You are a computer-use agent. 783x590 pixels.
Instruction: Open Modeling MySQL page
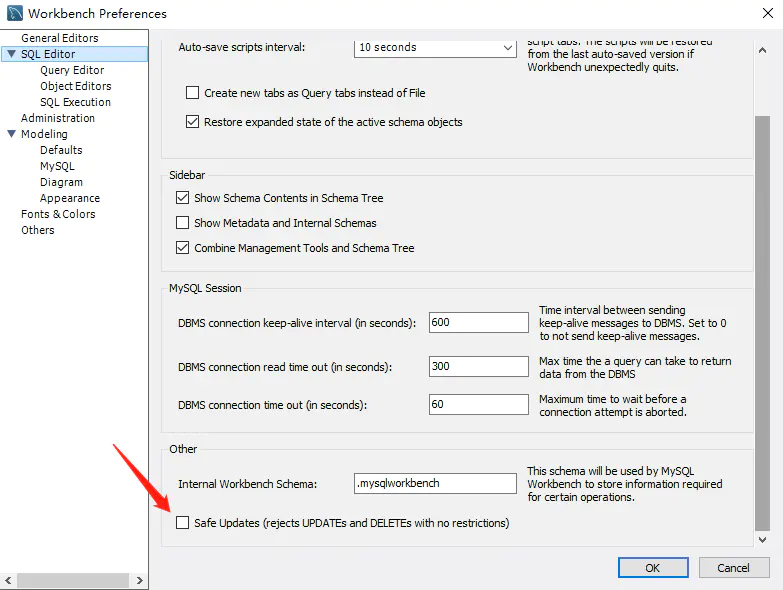(x=57, y=166)
